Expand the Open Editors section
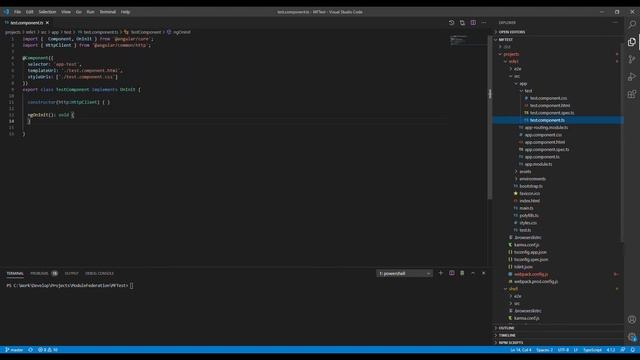Screen dimensions: 640x360 point(512,32)
